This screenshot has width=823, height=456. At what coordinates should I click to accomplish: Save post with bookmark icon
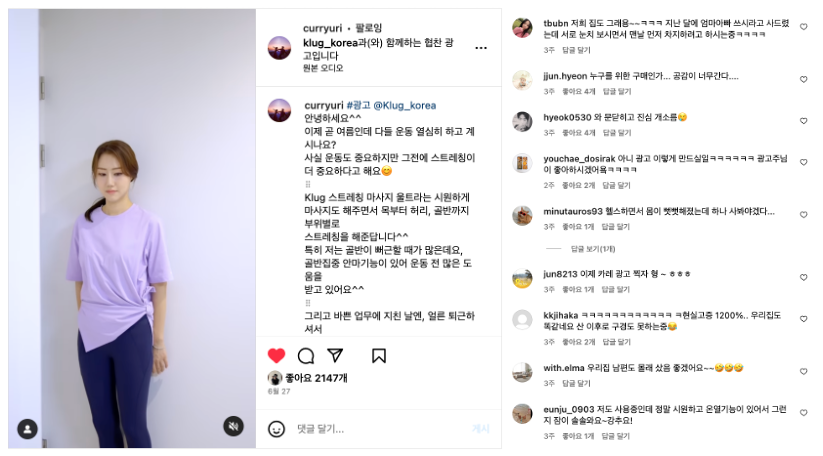click(x=378, y=356)
